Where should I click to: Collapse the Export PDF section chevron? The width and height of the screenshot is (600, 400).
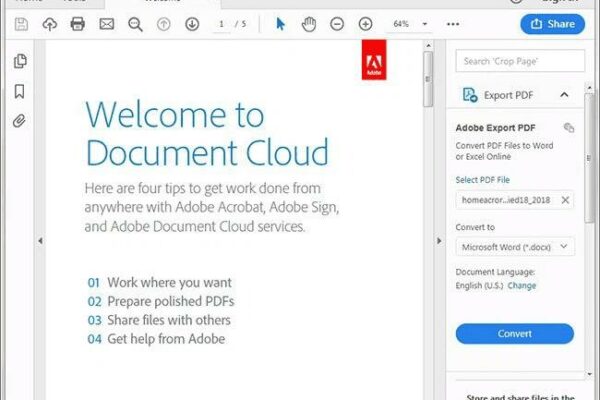[564, 95]
